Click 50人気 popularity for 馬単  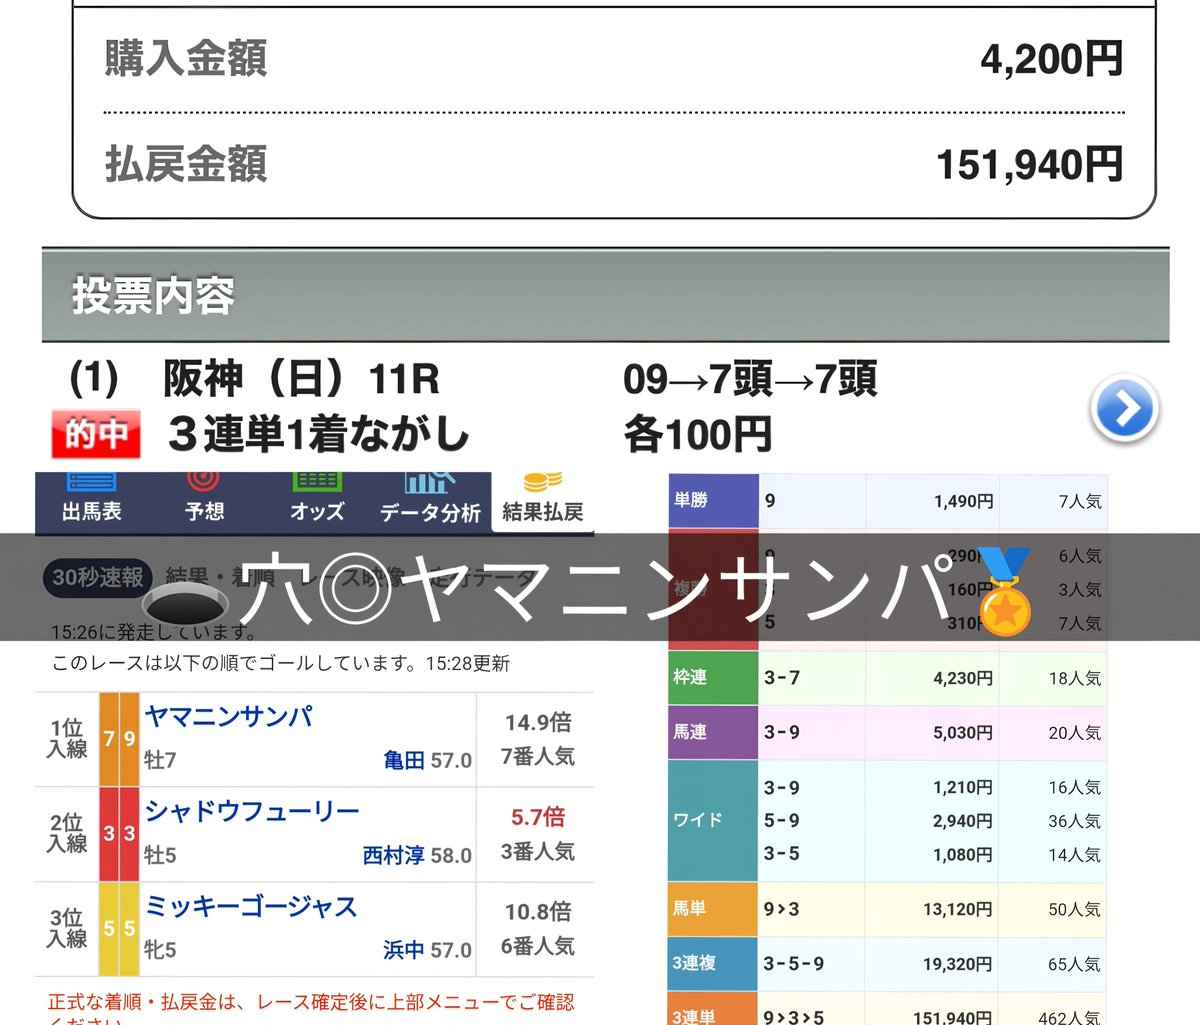1074,910
